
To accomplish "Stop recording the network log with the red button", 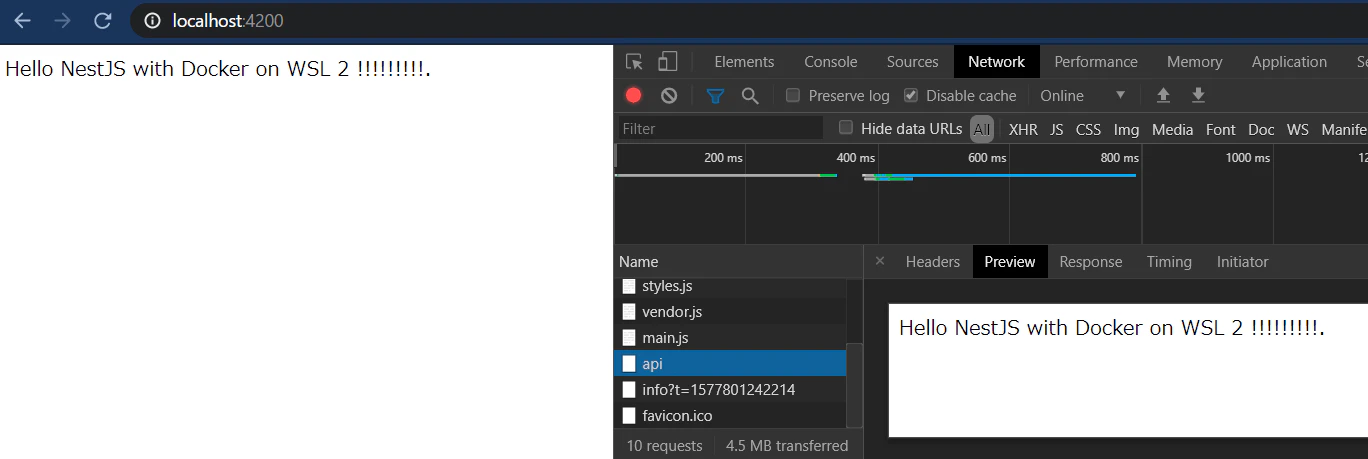I will coord(633,96).
